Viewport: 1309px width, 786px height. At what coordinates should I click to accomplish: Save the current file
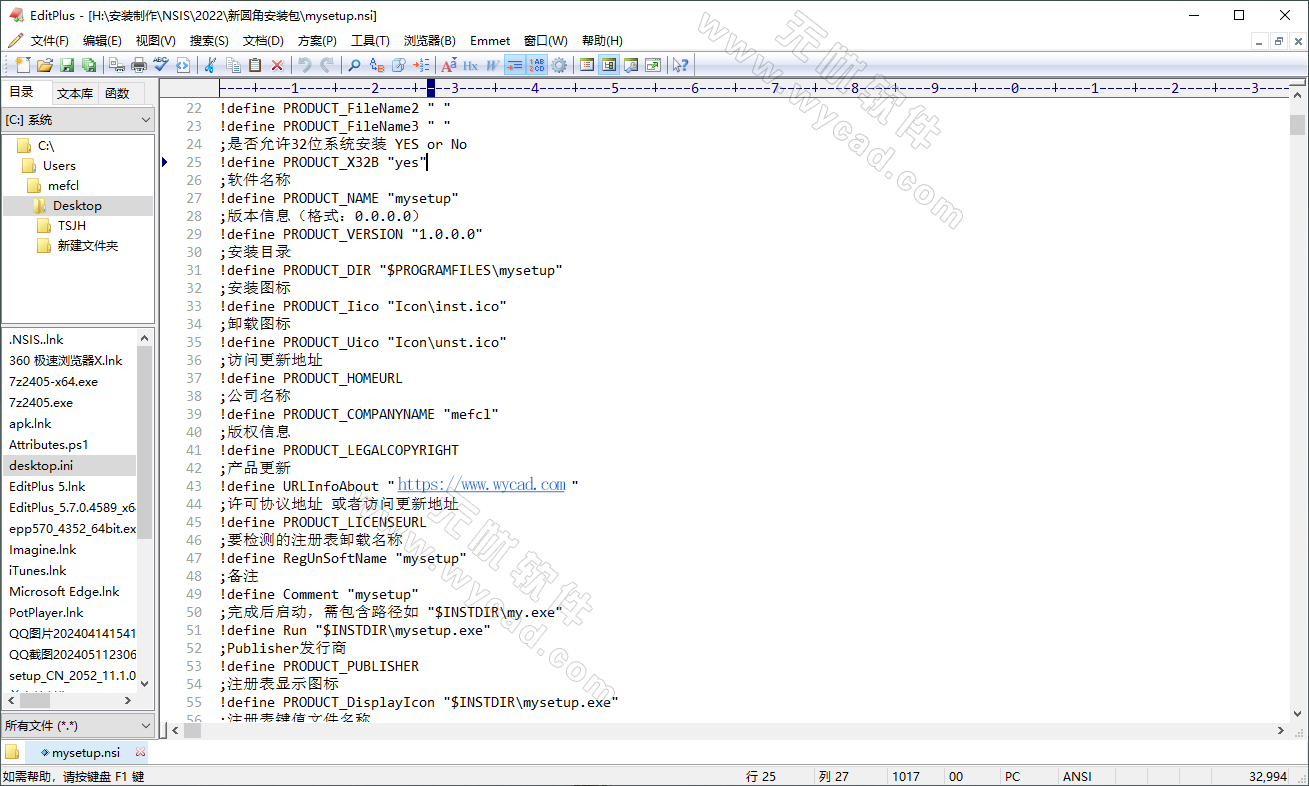(66, 65)
